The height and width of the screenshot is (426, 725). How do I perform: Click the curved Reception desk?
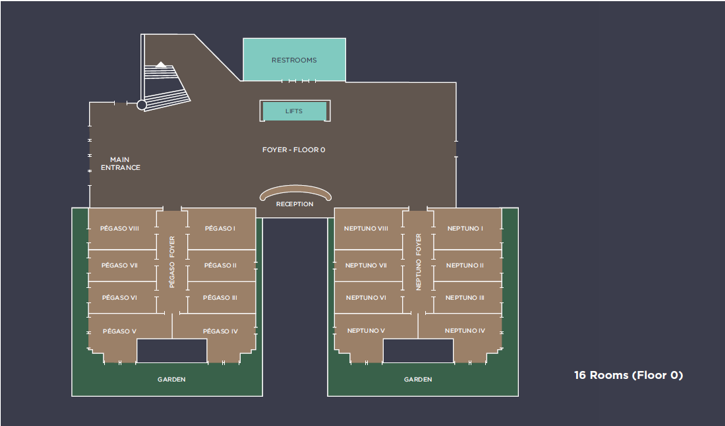294,194
